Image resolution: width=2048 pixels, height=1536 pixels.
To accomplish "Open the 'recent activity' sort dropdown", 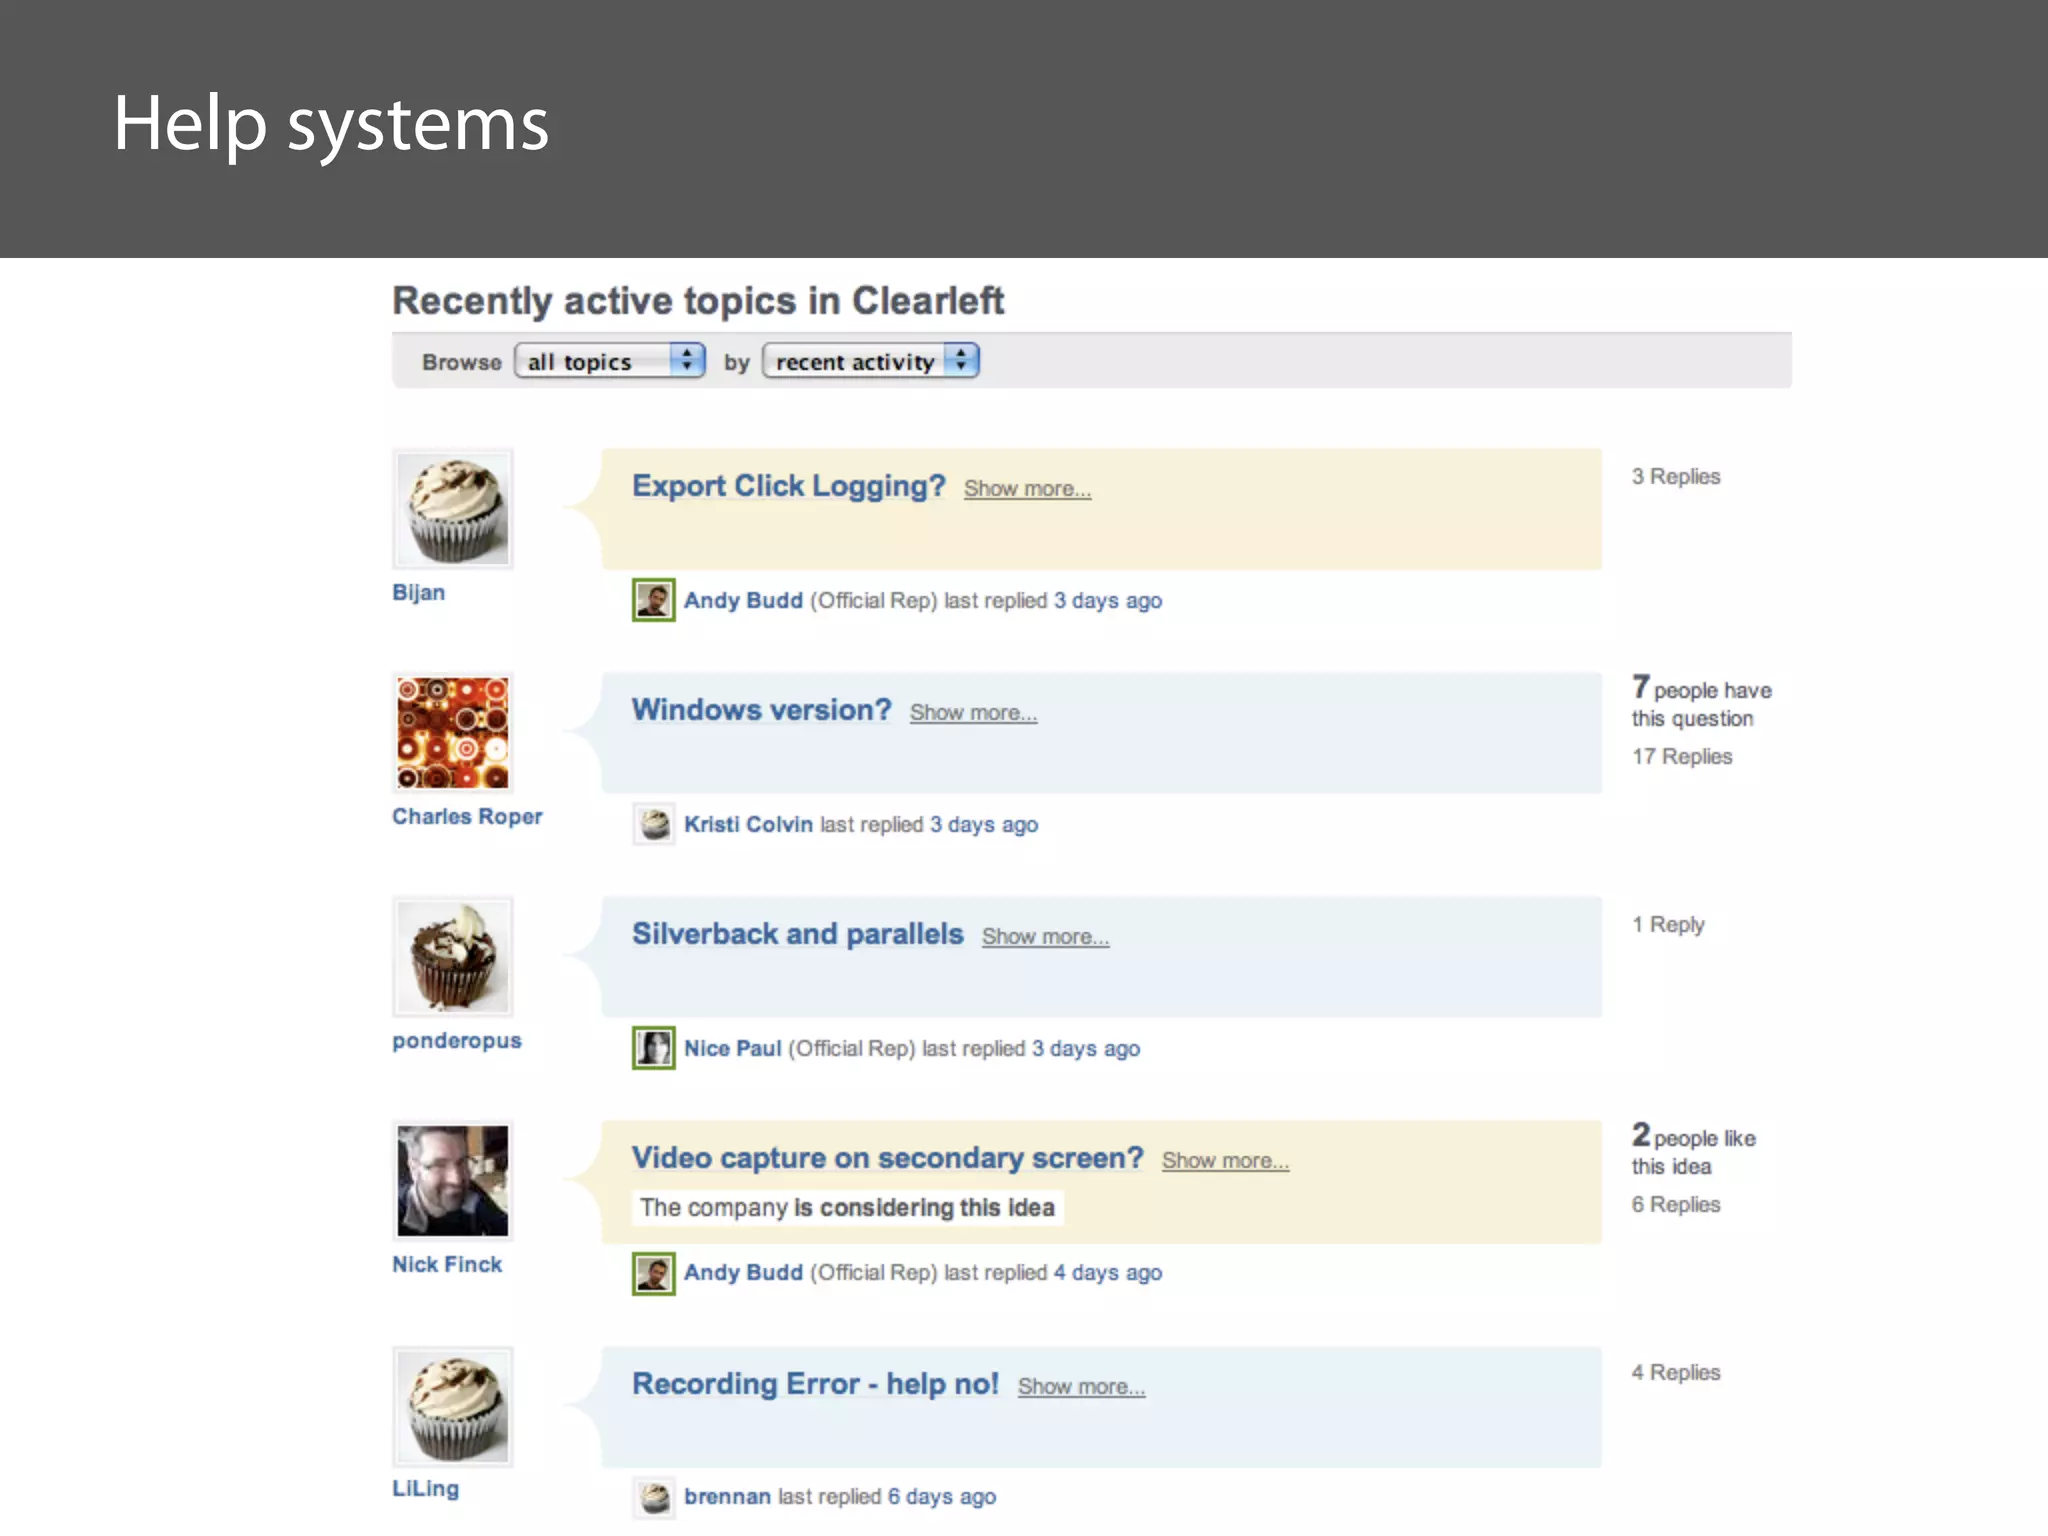I will [870, 361].
